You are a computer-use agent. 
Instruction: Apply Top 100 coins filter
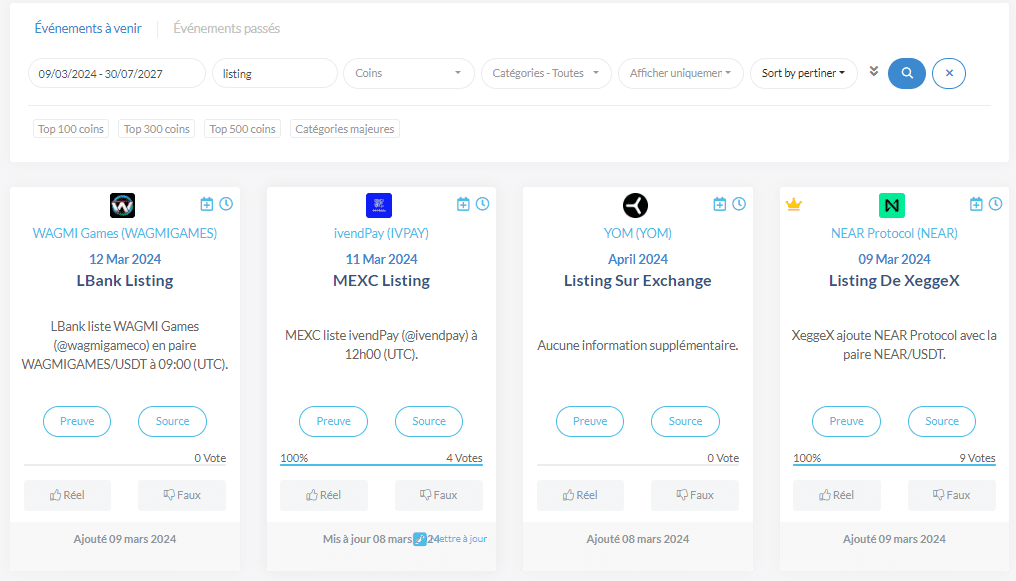tap(71, 129)
